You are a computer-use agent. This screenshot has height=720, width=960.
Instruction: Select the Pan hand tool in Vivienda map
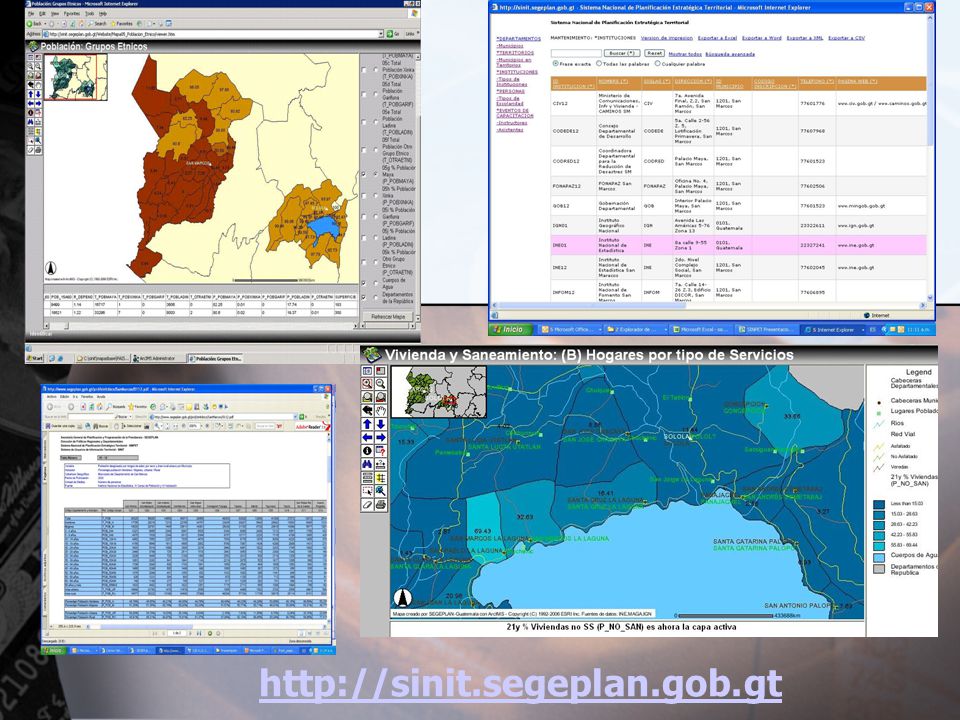point(380,410)
